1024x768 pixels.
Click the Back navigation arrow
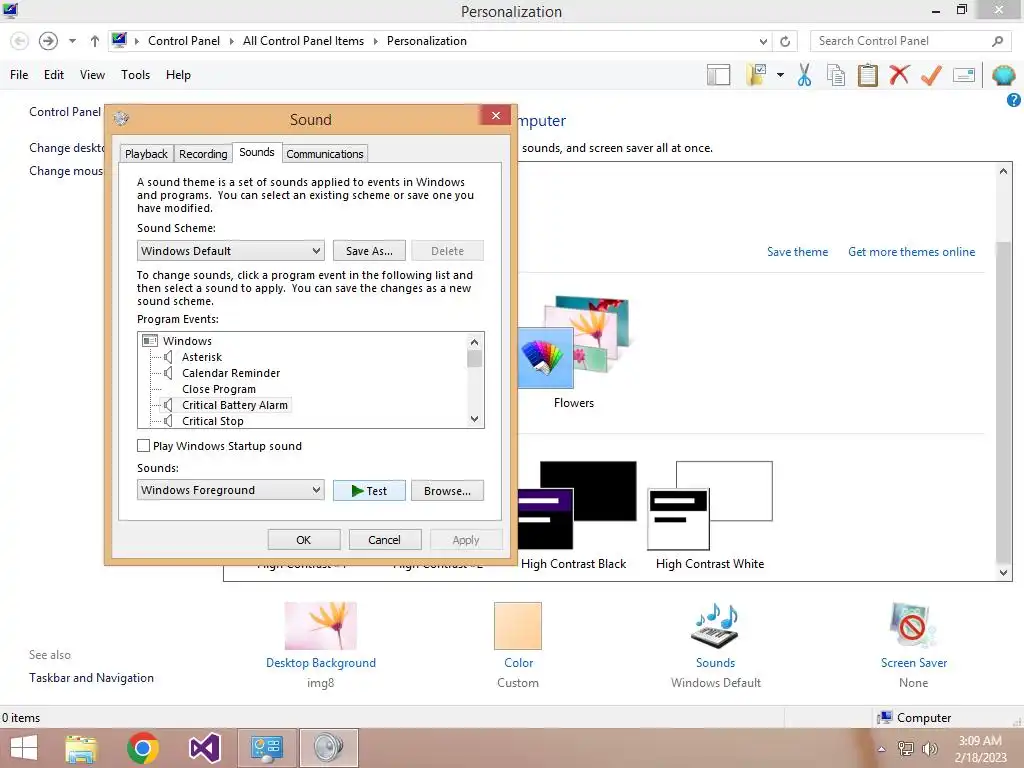pos(20,41)
